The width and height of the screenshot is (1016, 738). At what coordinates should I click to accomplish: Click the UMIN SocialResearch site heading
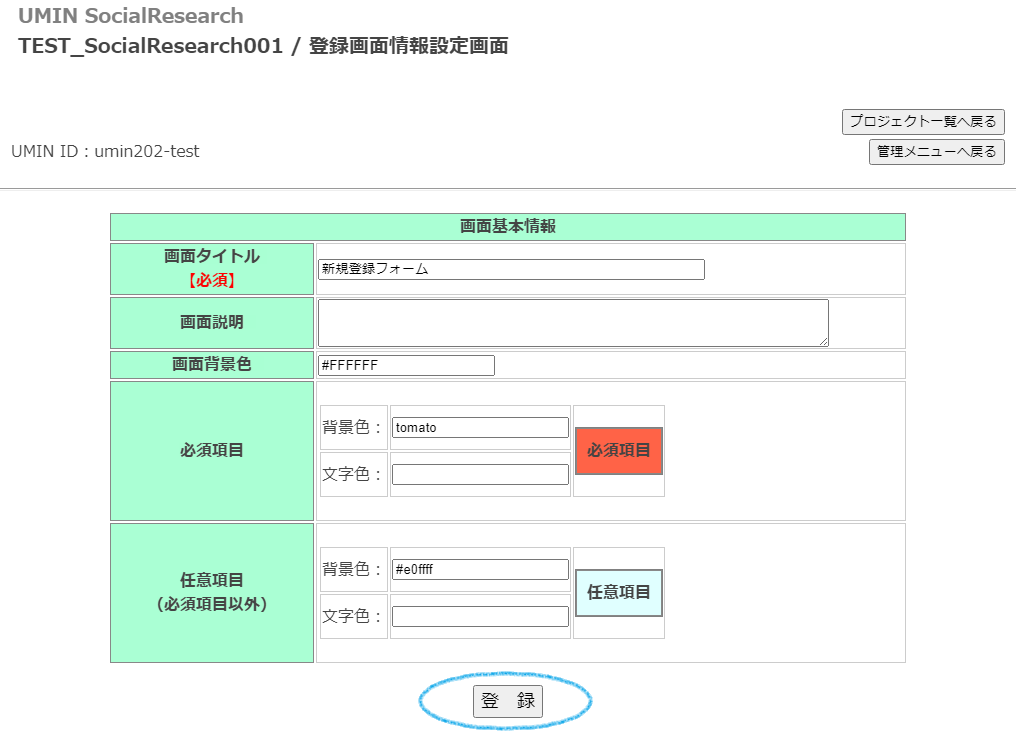(130, 16)
